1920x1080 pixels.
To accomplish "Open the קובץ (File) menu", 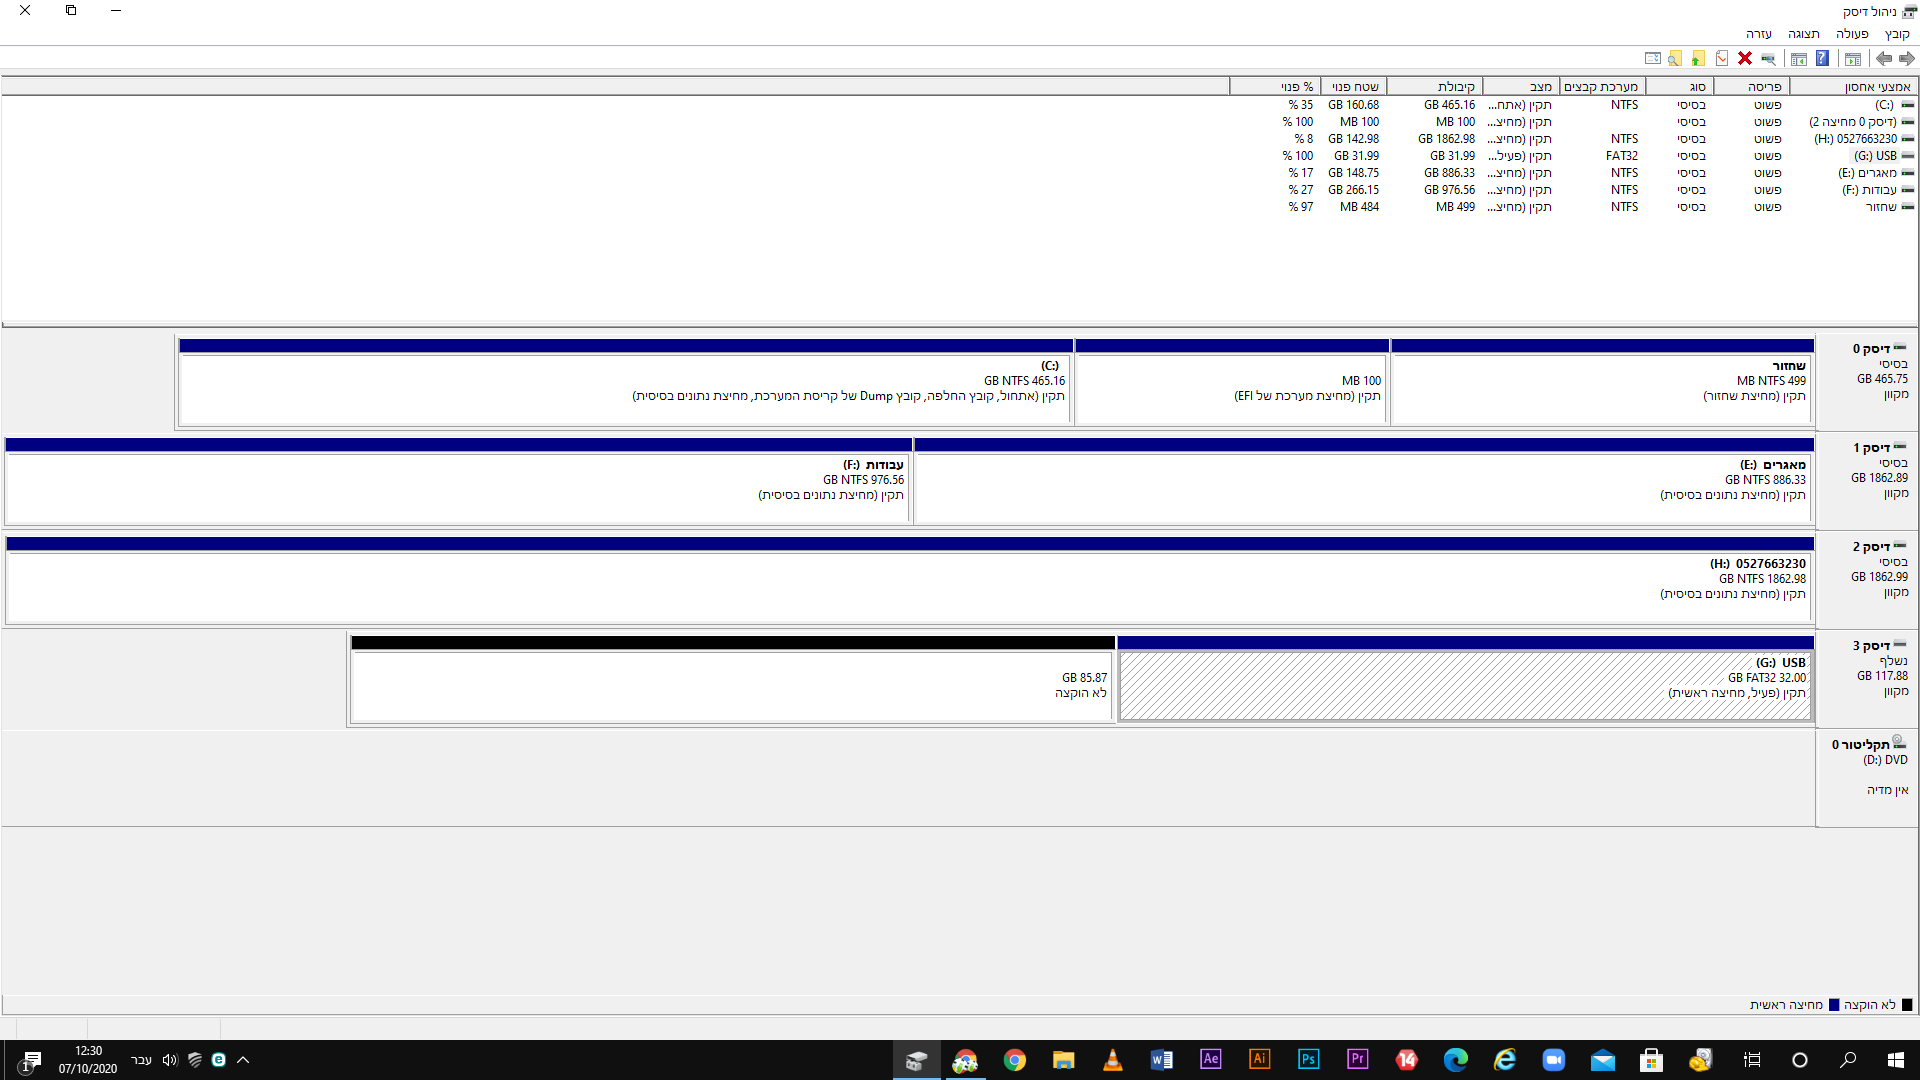I will pos(1896,34).
